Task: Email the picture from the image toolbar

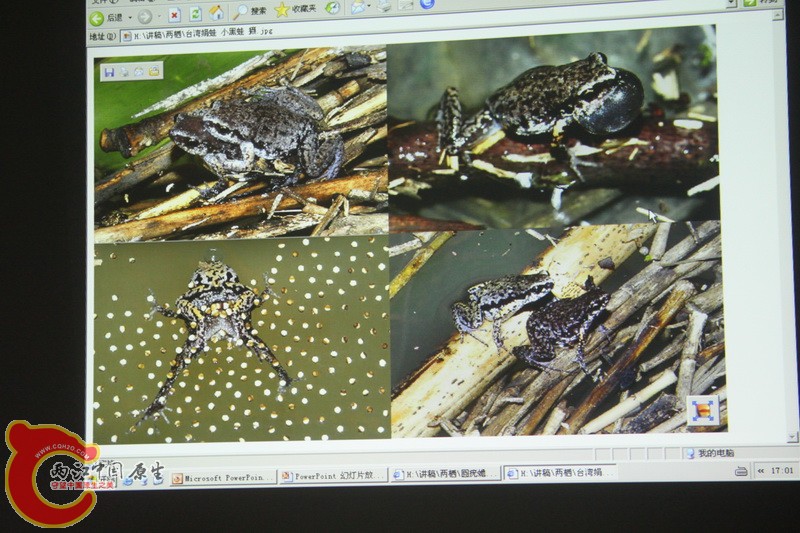Action: (139, 71)
